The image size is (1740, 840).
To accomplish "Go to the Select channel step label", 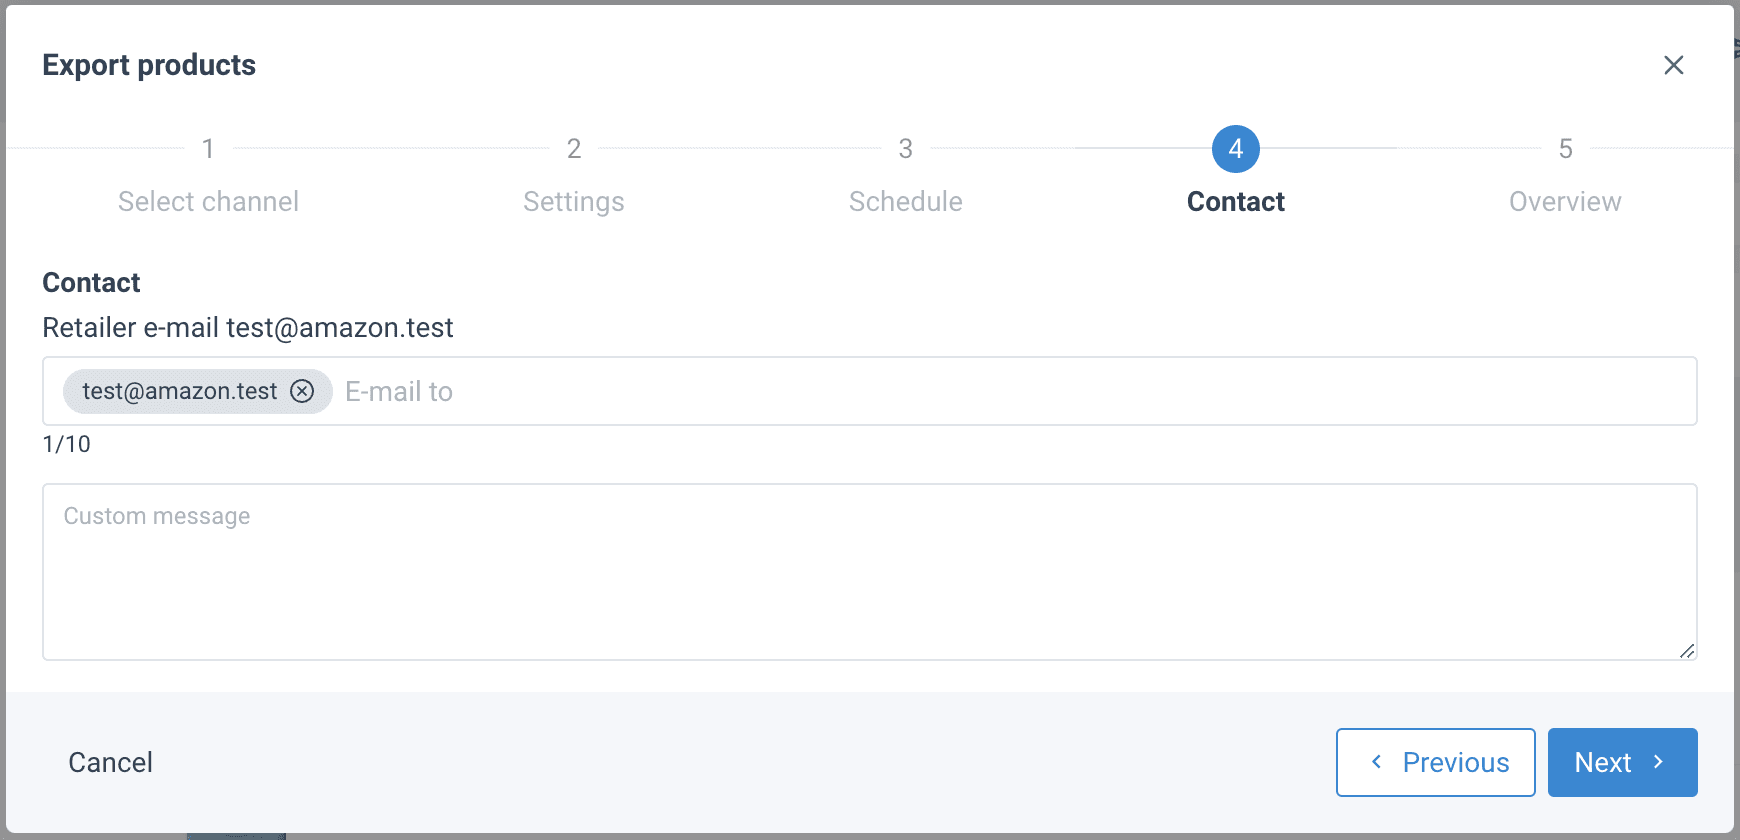I will click(x=208, y=202).
